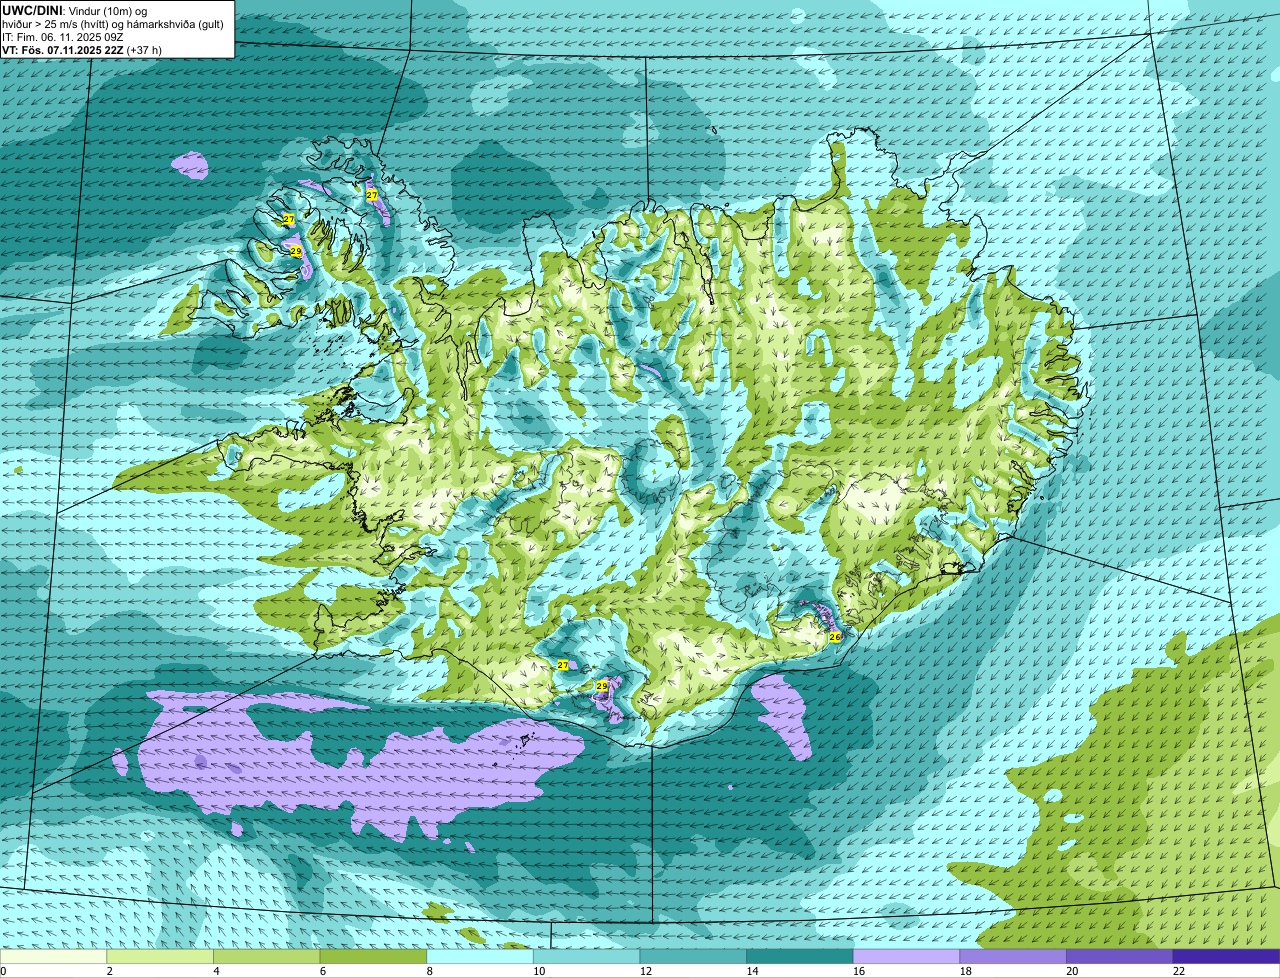Click the legend tick label "18"
Screen dimensions: 1280x978
965,971
